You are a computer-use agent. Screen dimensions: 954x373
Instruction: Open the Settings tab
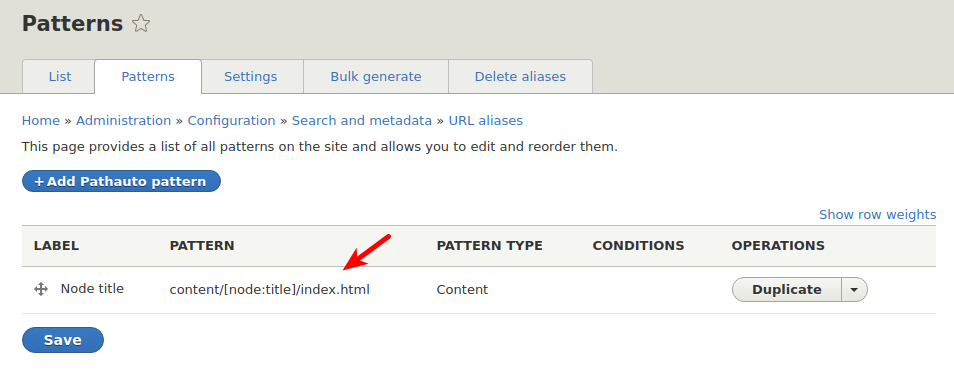(x=251, y=77)
